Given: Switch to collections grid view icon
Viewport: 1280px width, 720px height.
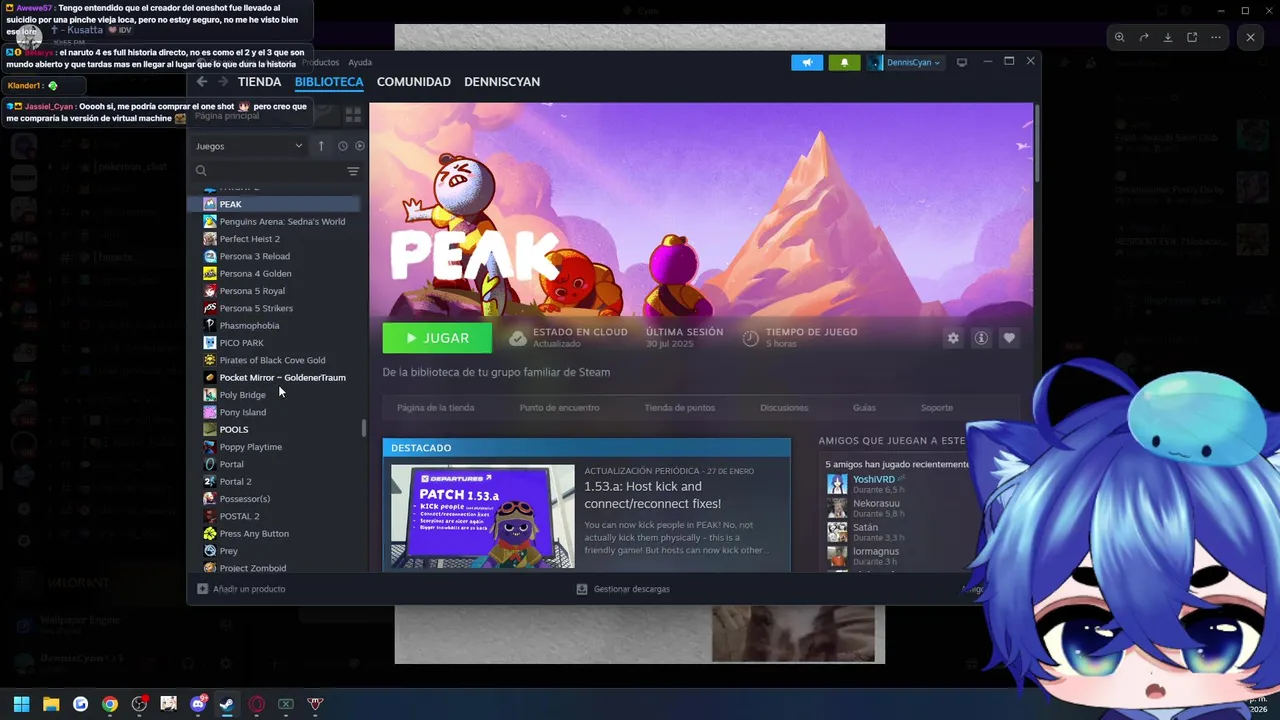Looking at the screenshot, I should 353,116.
